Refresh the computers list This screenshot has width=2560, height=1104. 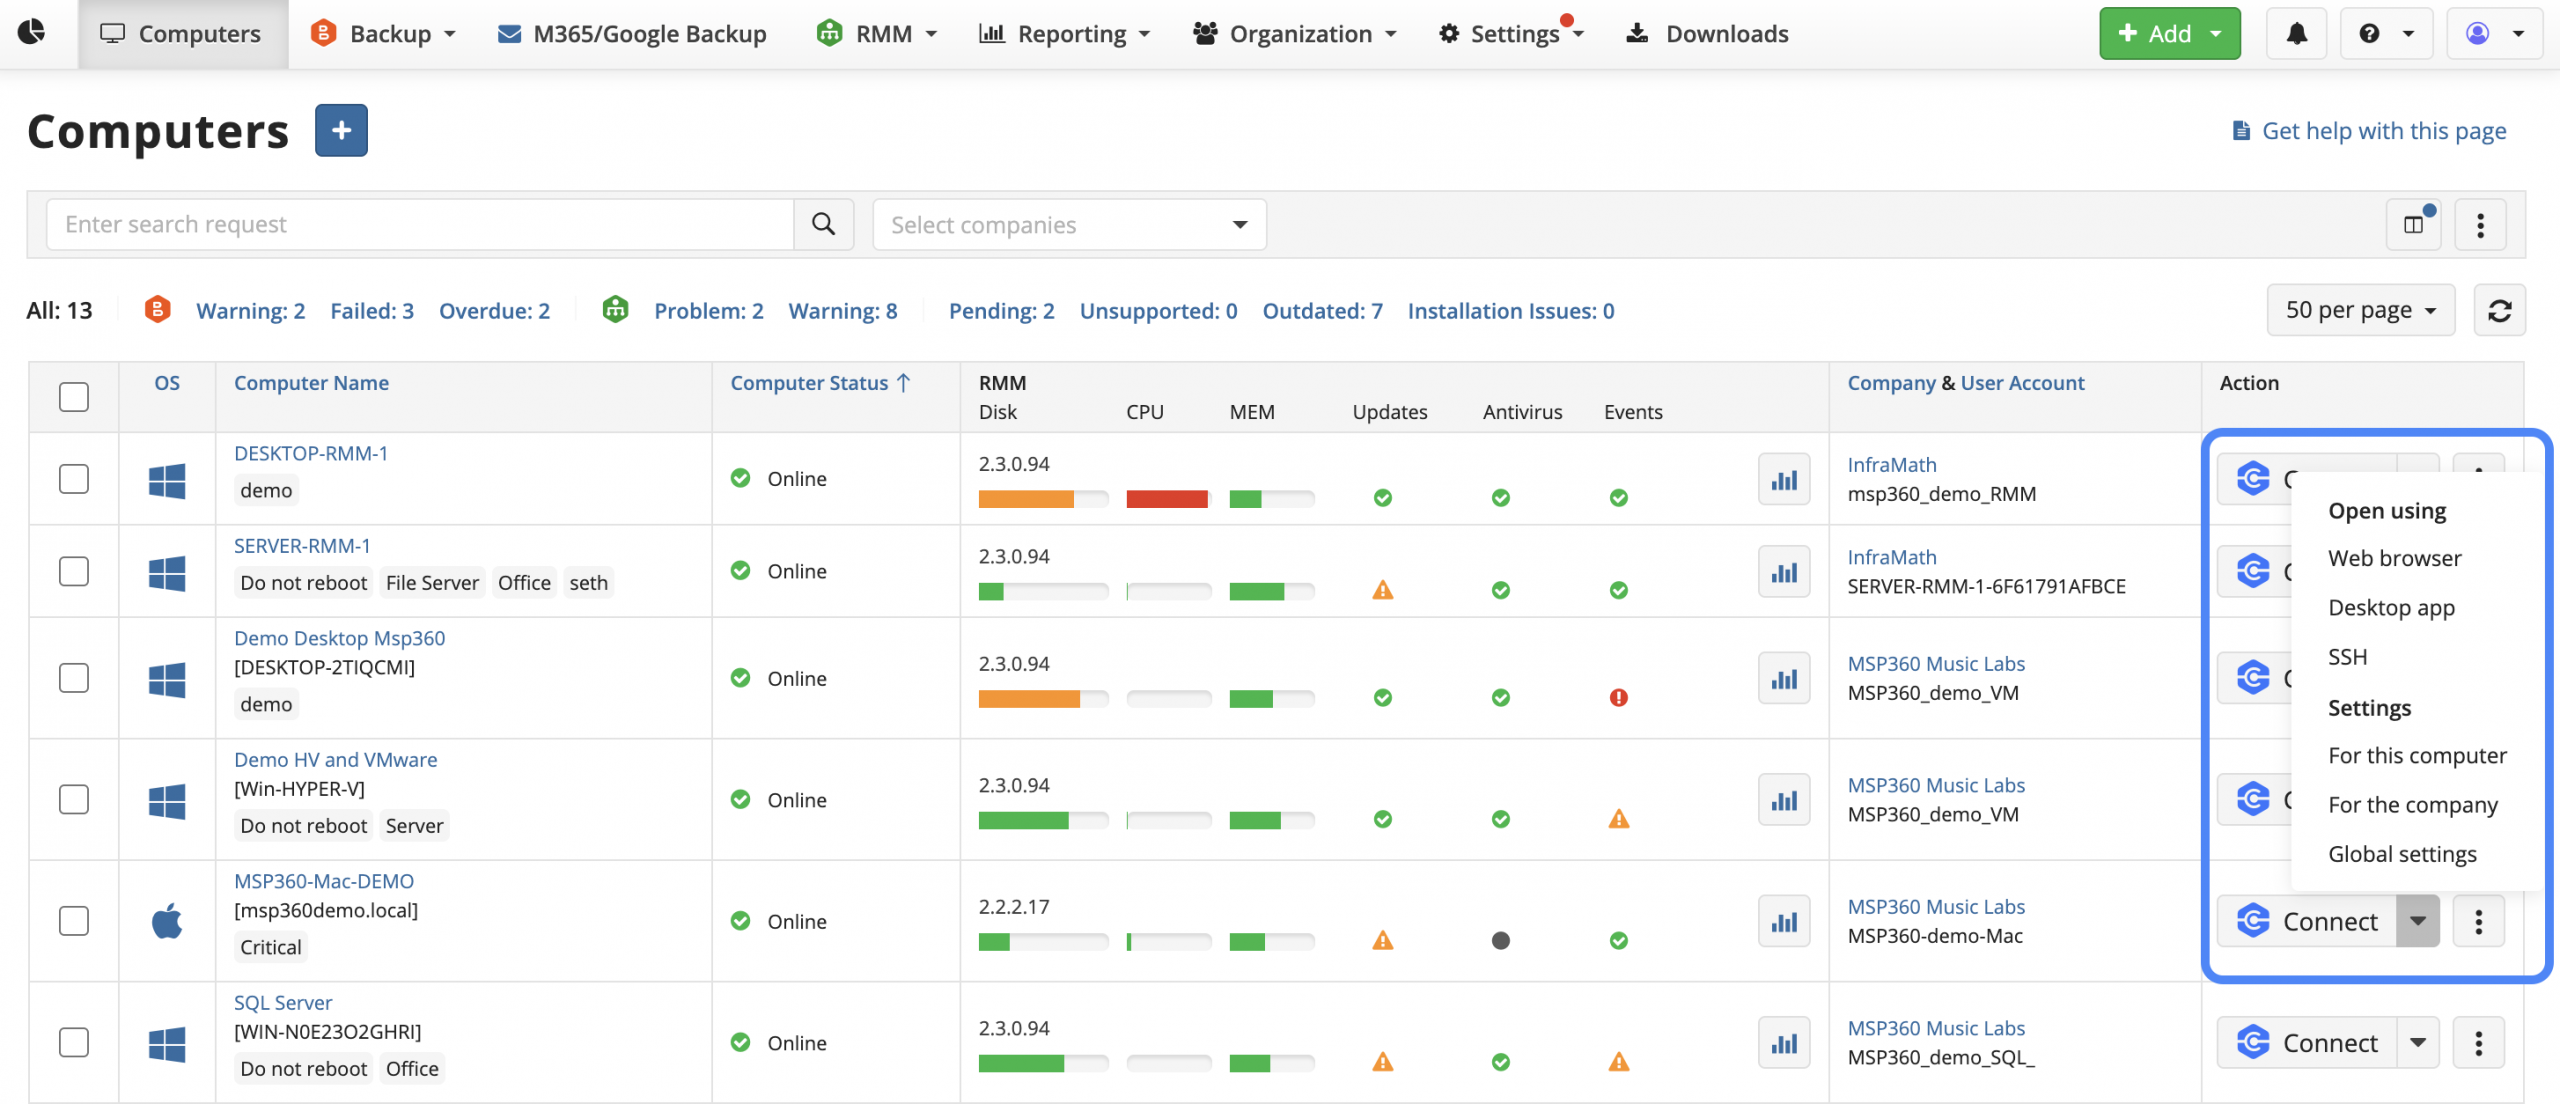[2499, 310]
